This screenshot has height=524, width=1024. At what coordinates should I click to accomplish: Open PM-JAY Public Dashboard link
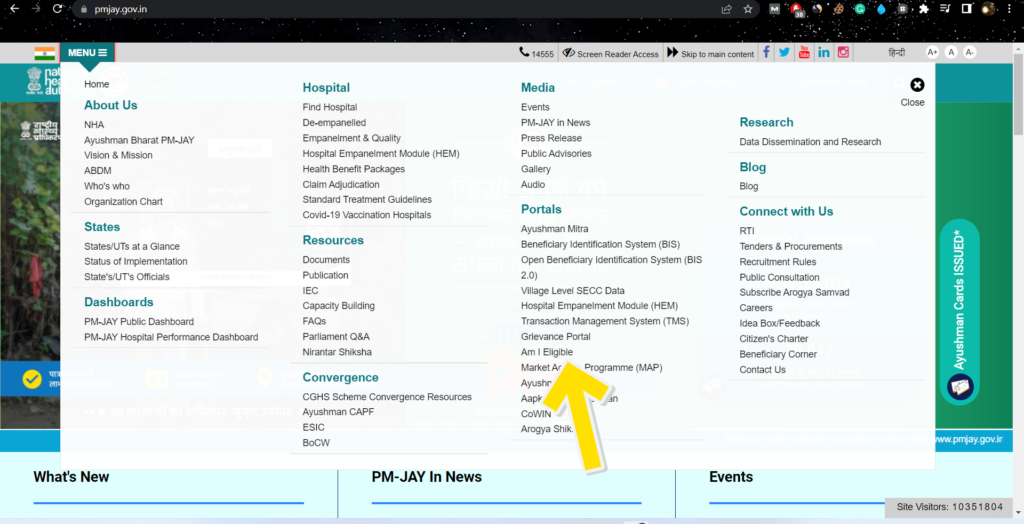click(x=139, y=322)
